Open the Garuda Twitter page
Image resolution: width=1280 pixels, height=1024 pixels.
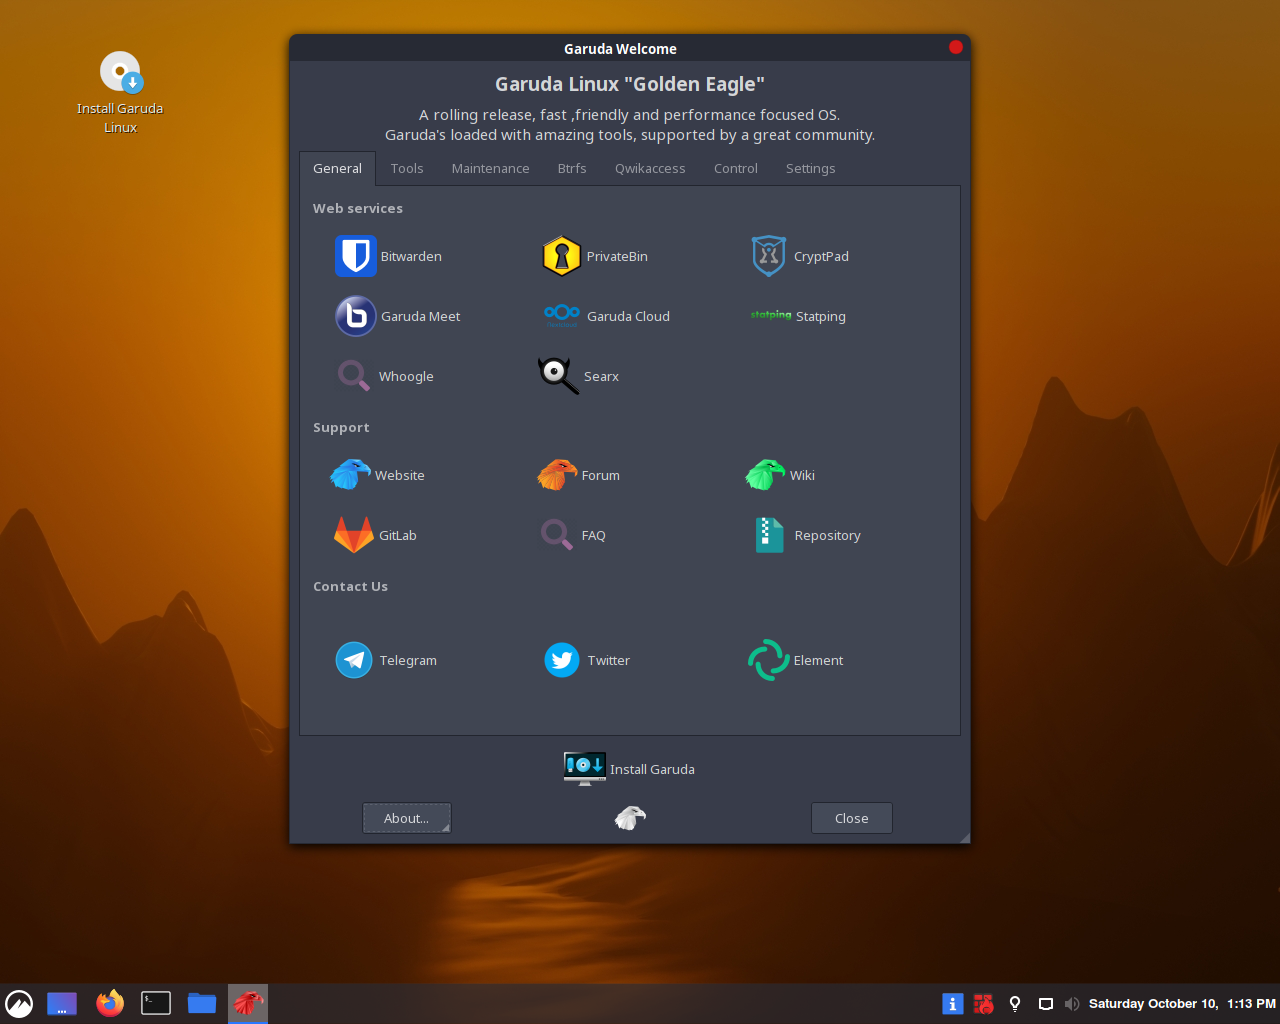(x=587, y=660)
